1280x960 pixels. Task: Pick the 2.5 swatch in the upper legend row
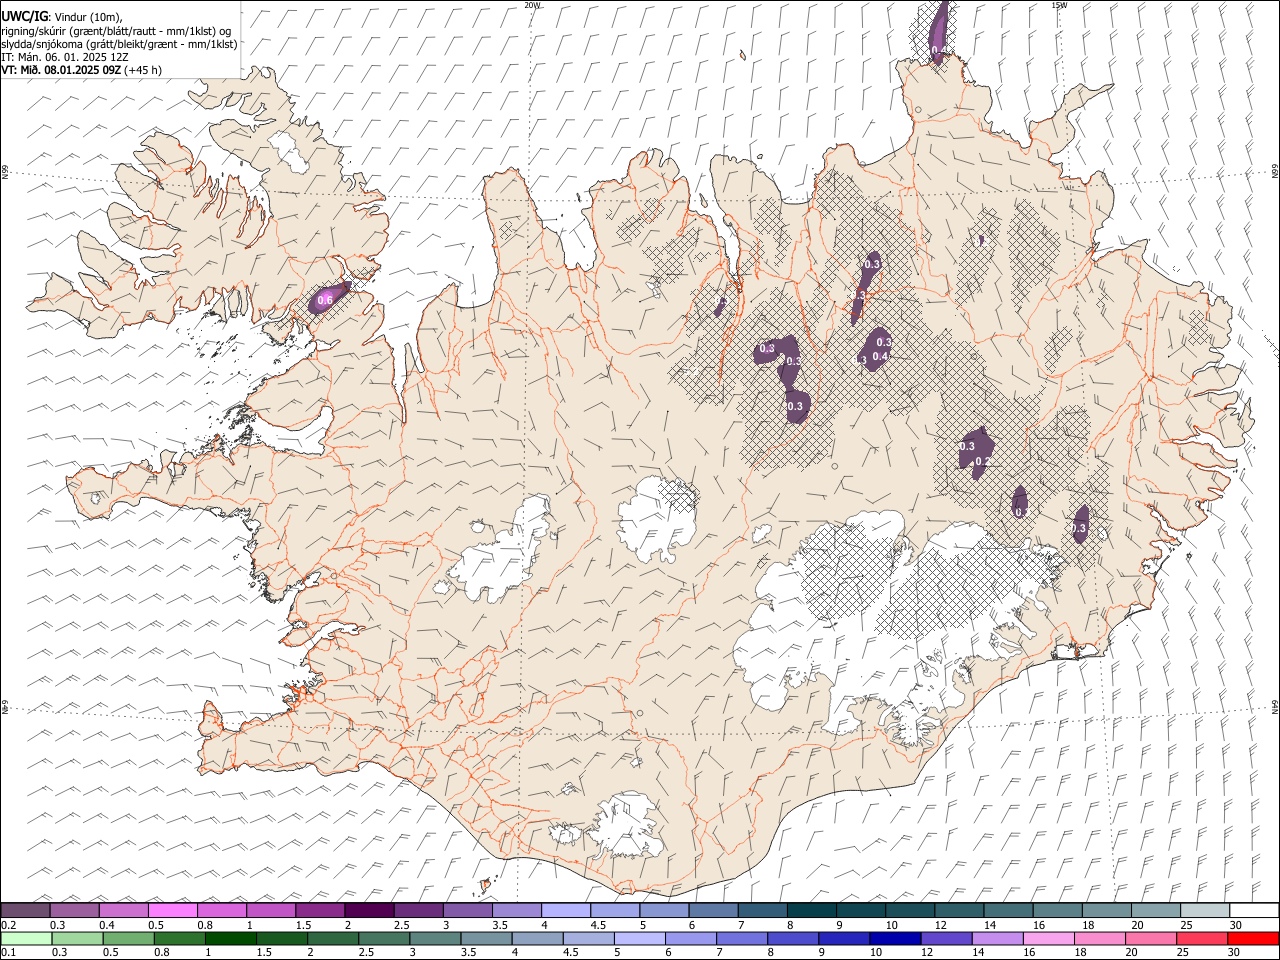point(418,910)
